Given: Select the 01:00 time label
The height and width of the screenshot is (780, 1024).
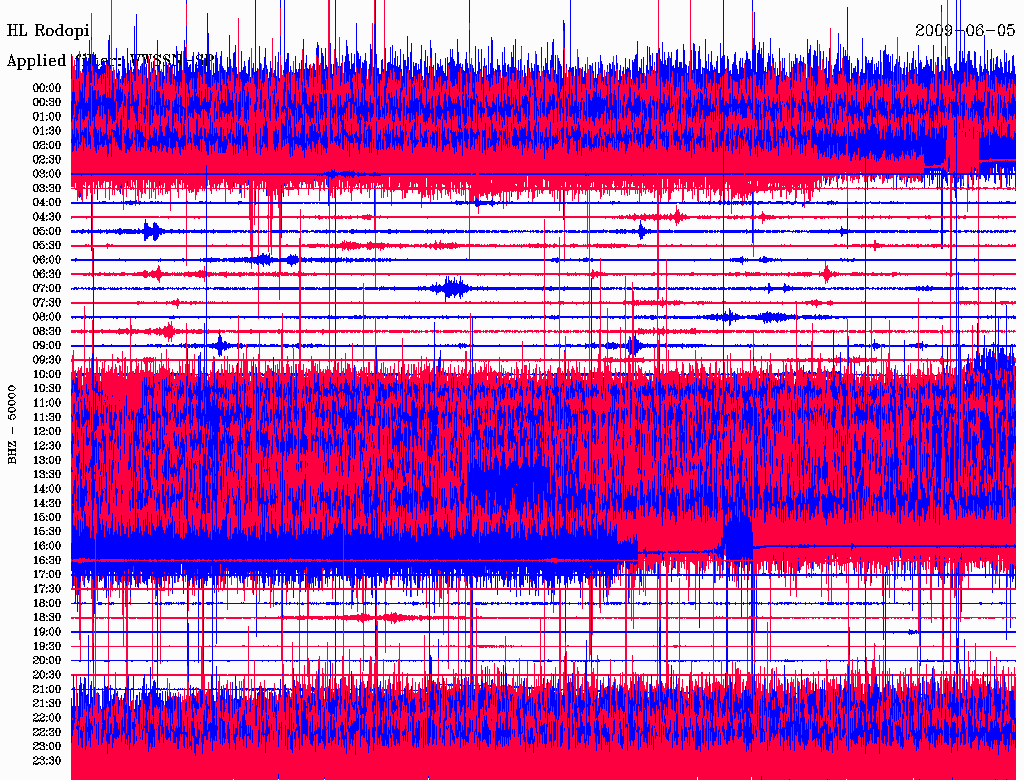Looking at the screenshot, I should point(47,117).
